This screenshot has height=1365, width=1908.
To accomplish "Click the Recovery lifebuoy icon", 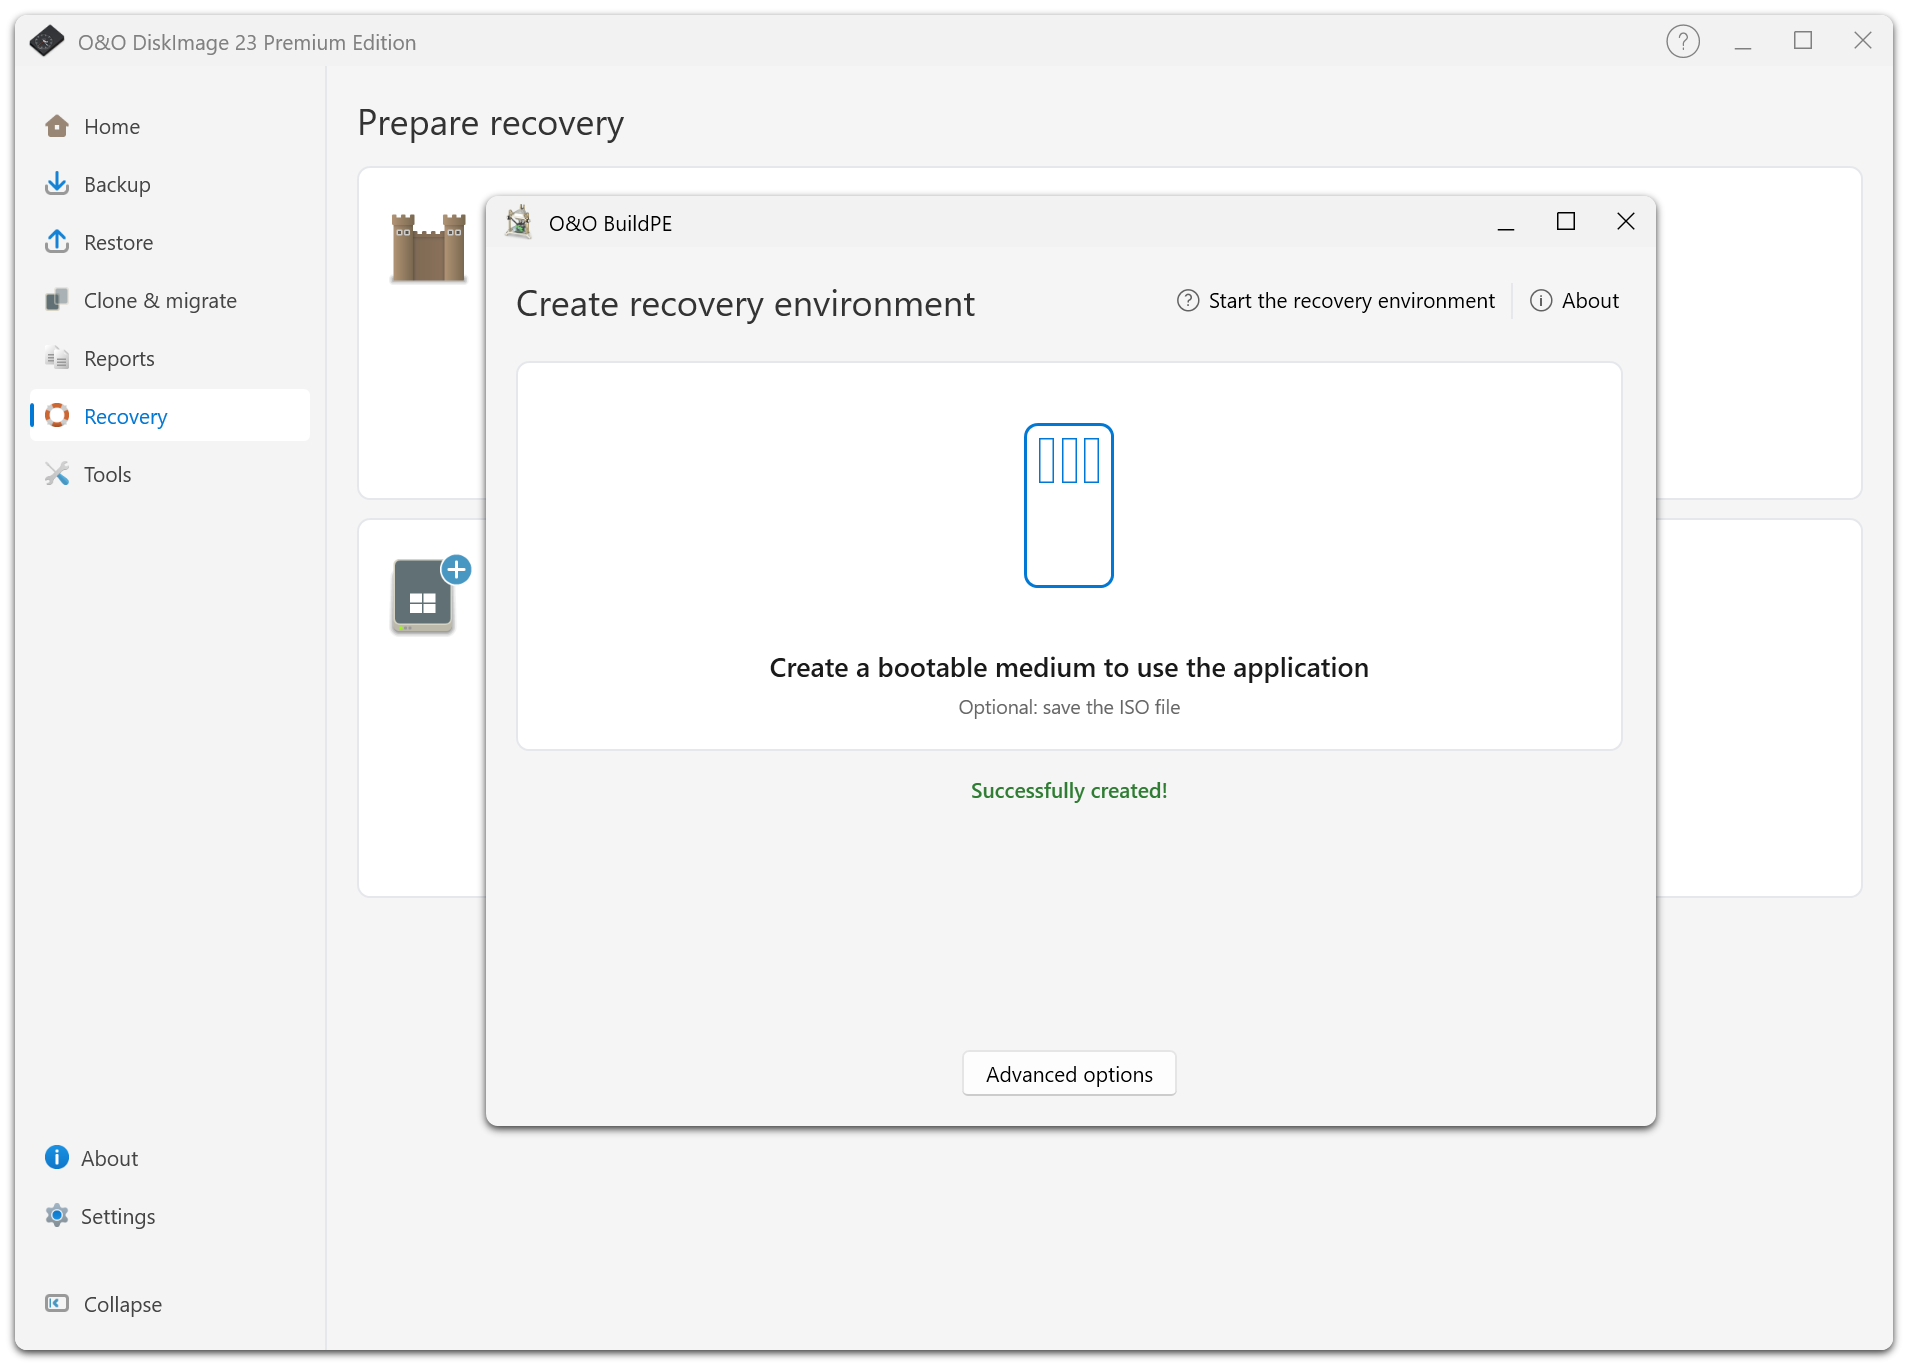I will pos(57,415).
